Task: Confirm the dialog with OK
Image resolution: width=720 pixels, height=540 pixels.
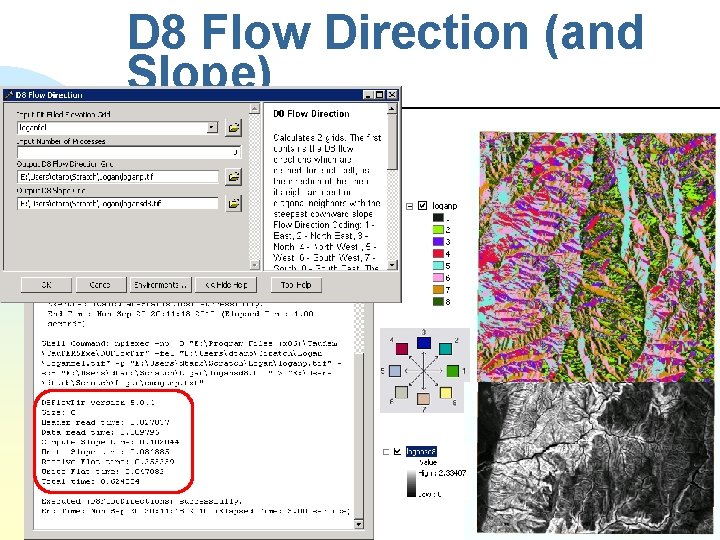Action: [x=46, y=285]
